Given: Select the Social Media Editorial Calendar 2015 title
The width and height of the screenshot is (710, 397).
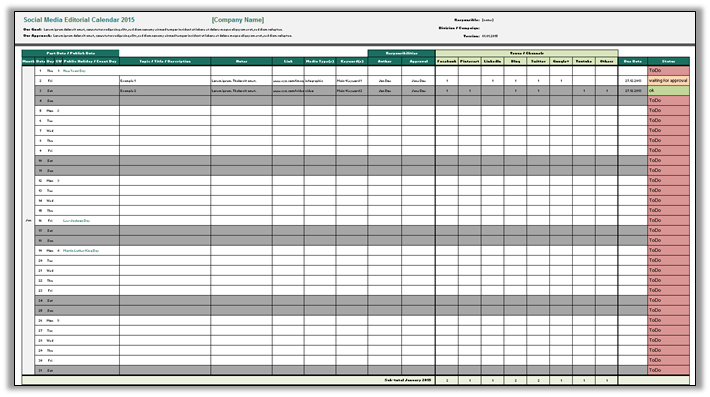Looking at the screenshot, I should pos(79,20).
